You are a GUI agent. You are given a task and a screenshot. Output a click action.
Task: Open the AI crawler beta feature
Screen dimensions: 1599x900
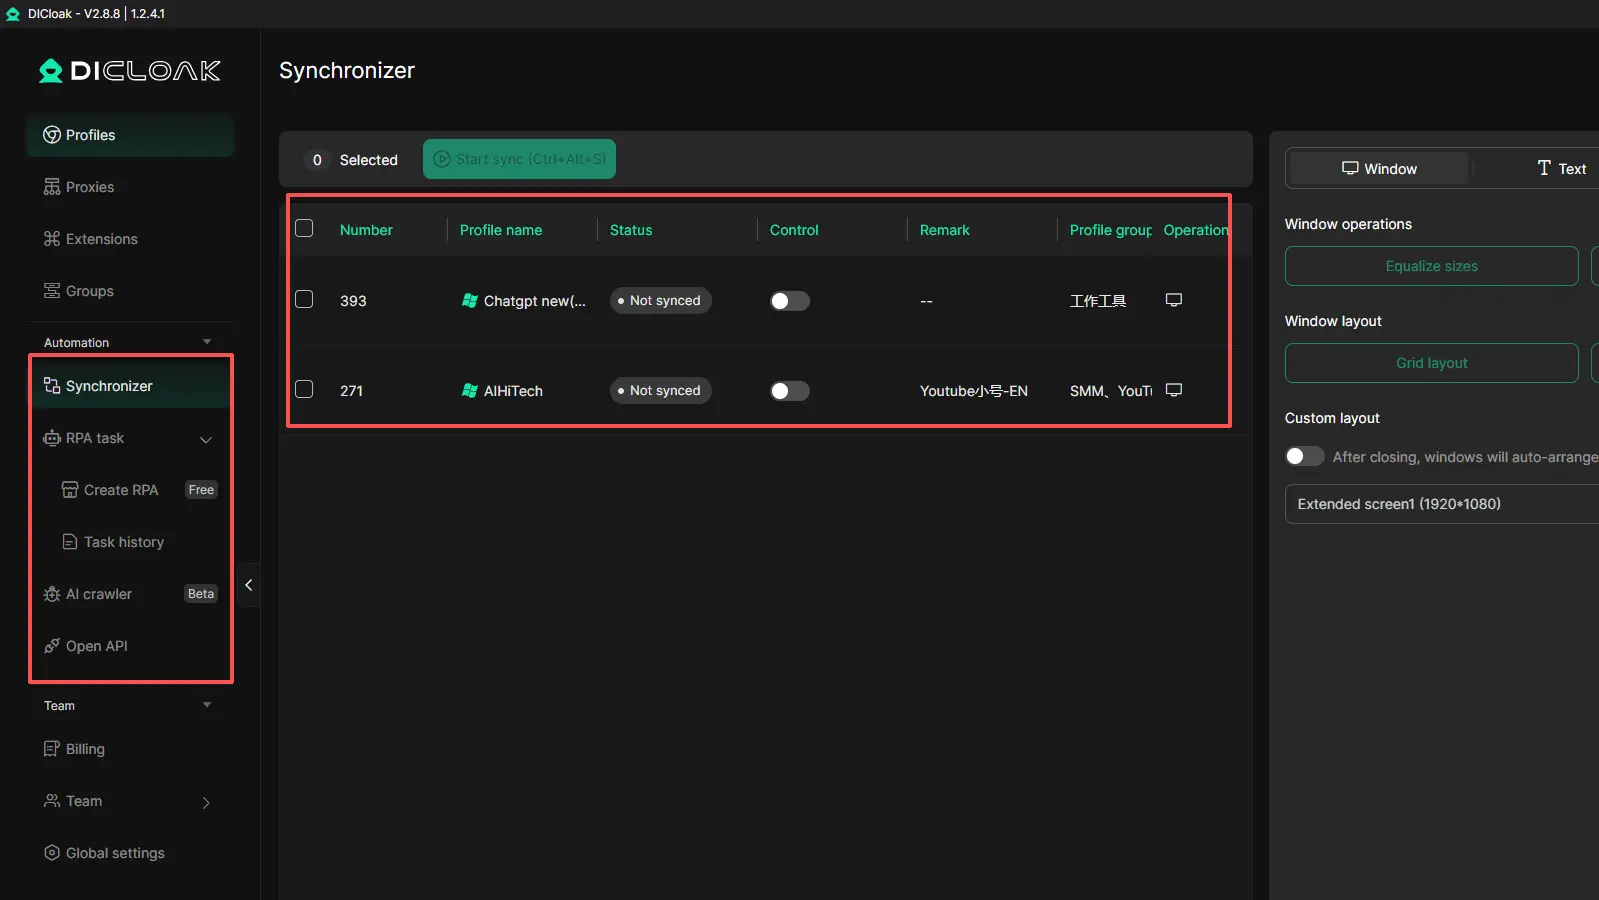tap(99, 594)
